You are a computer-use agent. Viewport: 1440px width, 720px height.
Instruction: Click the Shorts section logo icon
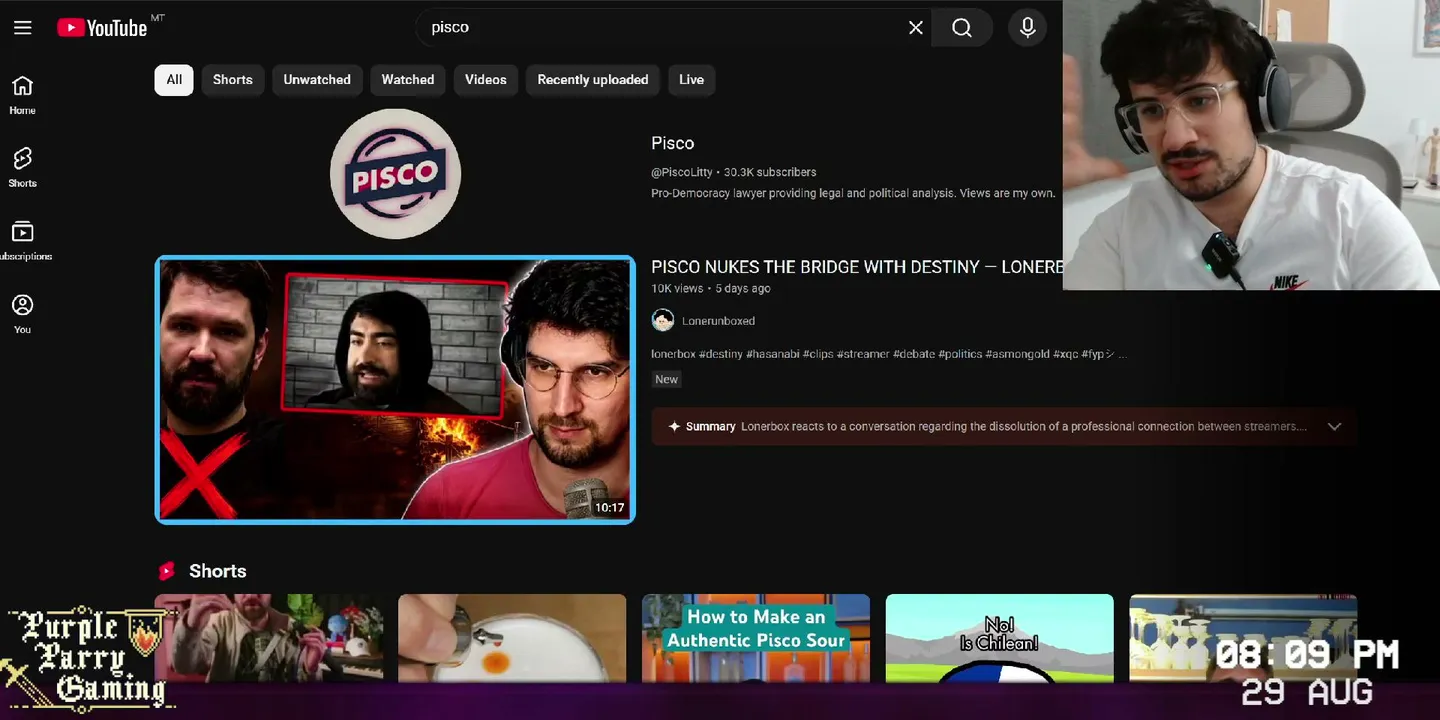[167, 571]
